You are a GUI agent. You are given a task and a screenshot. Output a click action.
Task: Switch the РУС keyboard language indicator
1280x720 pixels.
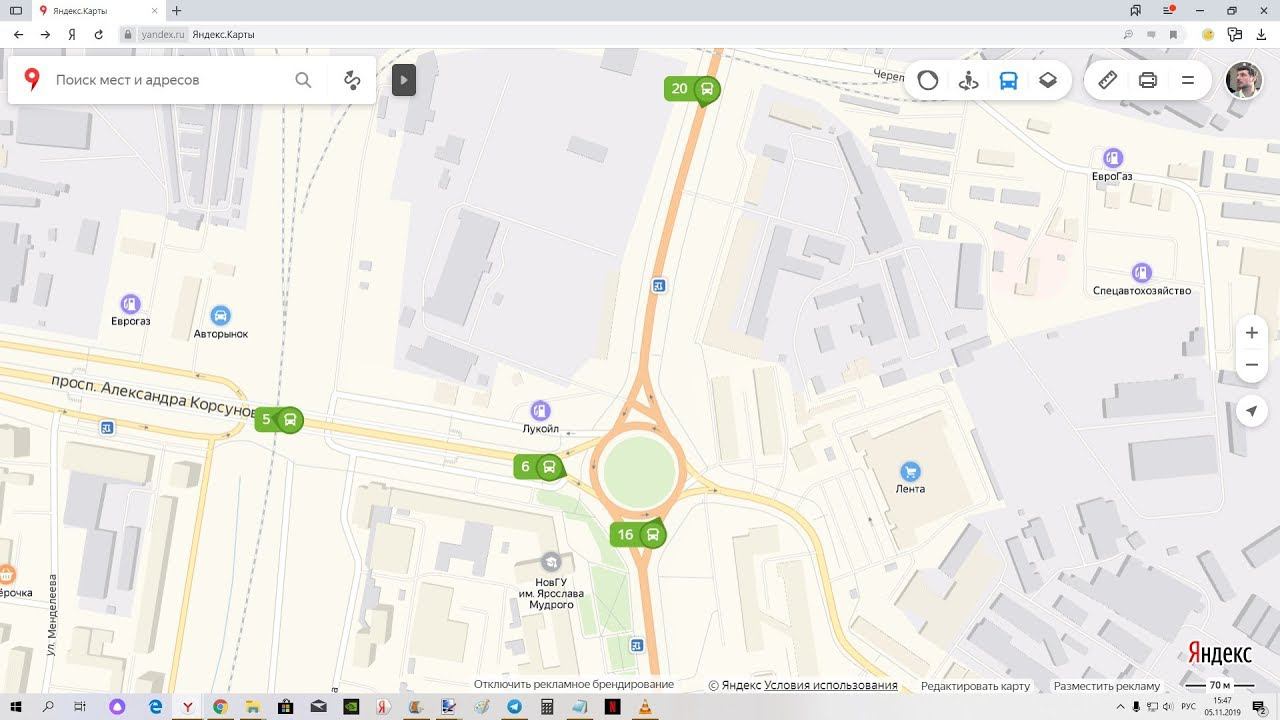click(1189, 707)
